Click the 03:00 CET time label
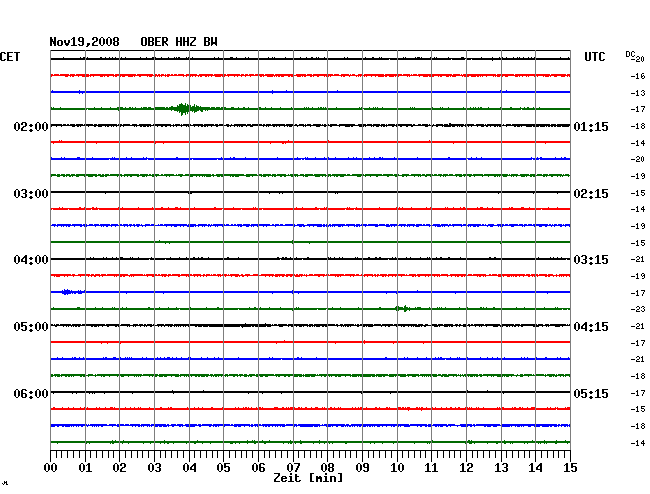Image resolution: width=650 pixels, height=494 pixels. (31, 194)
